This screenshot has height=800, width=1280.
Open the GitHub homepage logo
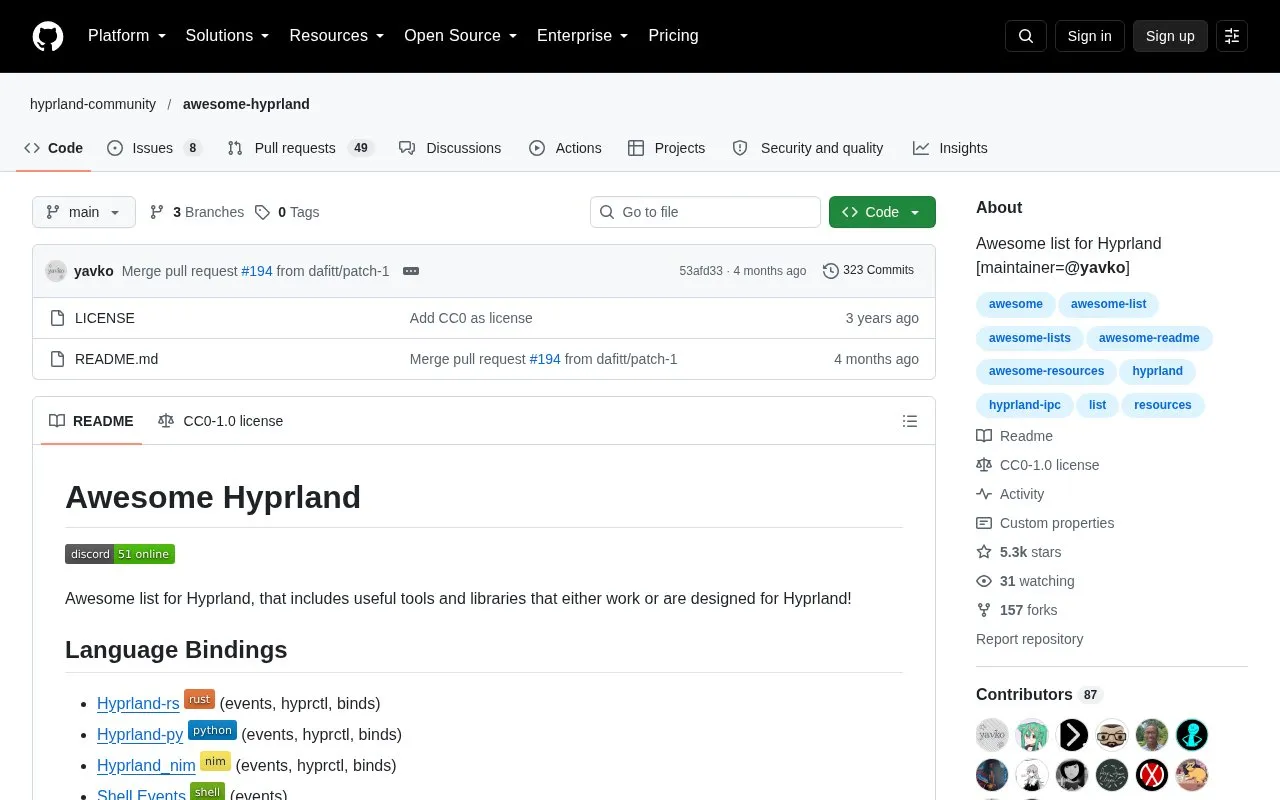coord(48,36)
